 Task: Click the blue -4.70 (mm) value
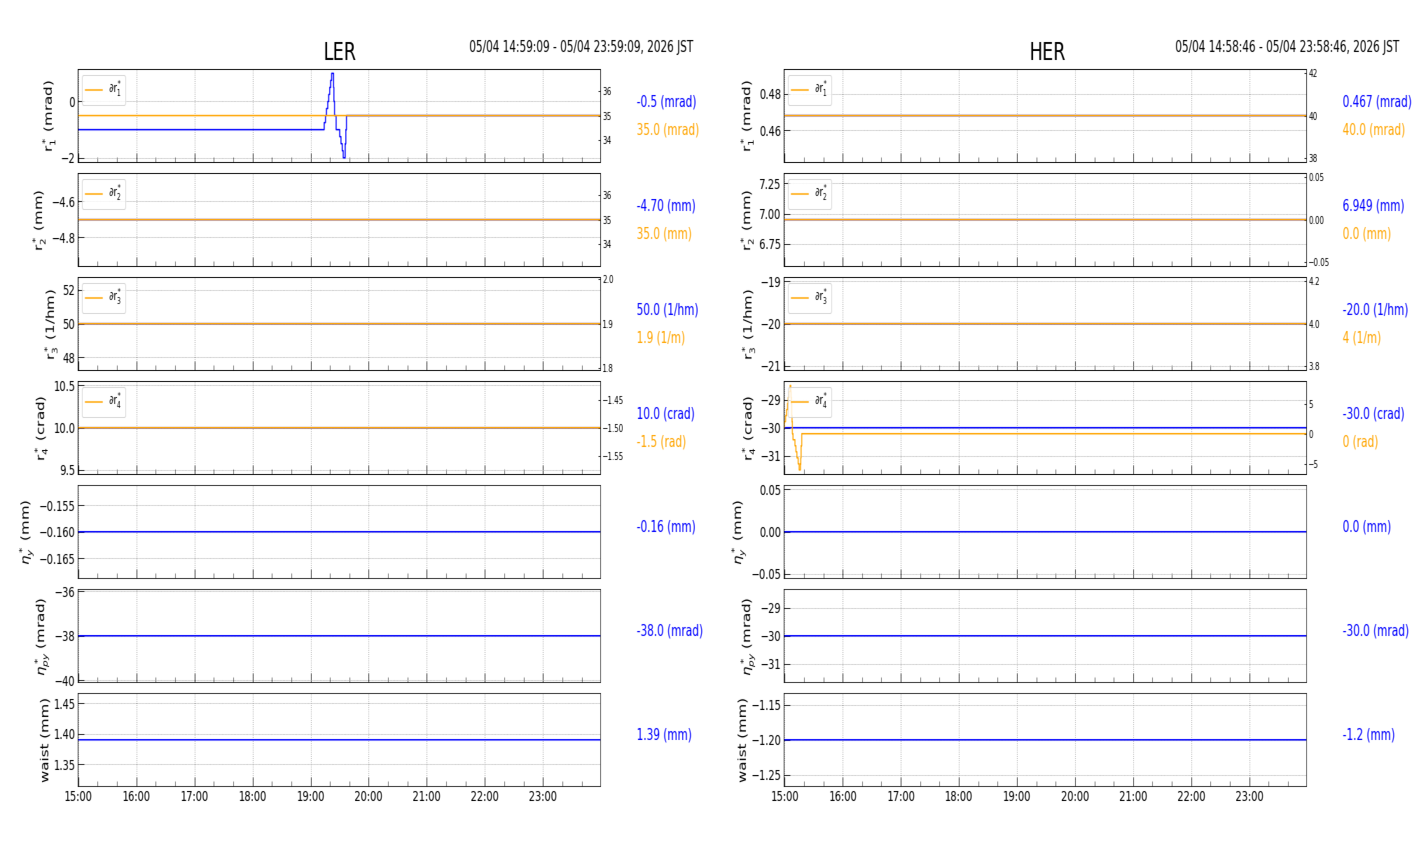click(x=665, y=206)
